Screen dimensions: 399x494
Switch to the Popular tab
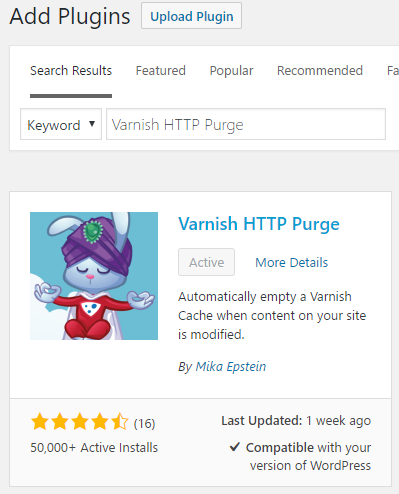(x=231, y=71)
